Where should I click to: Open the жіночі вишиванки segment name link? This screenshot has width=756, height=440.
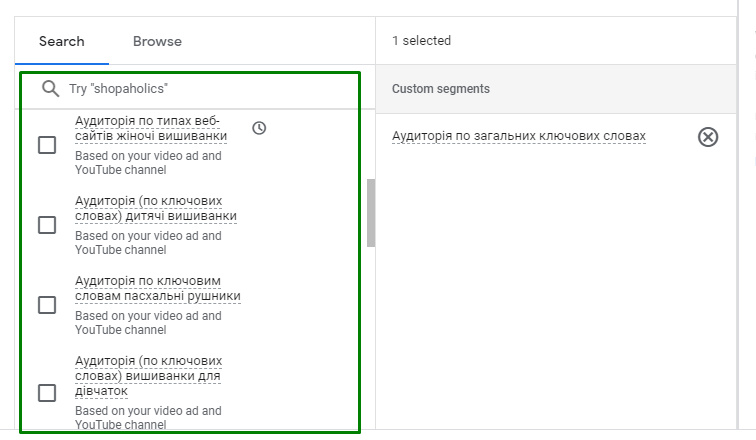click(x=150, y=128)
